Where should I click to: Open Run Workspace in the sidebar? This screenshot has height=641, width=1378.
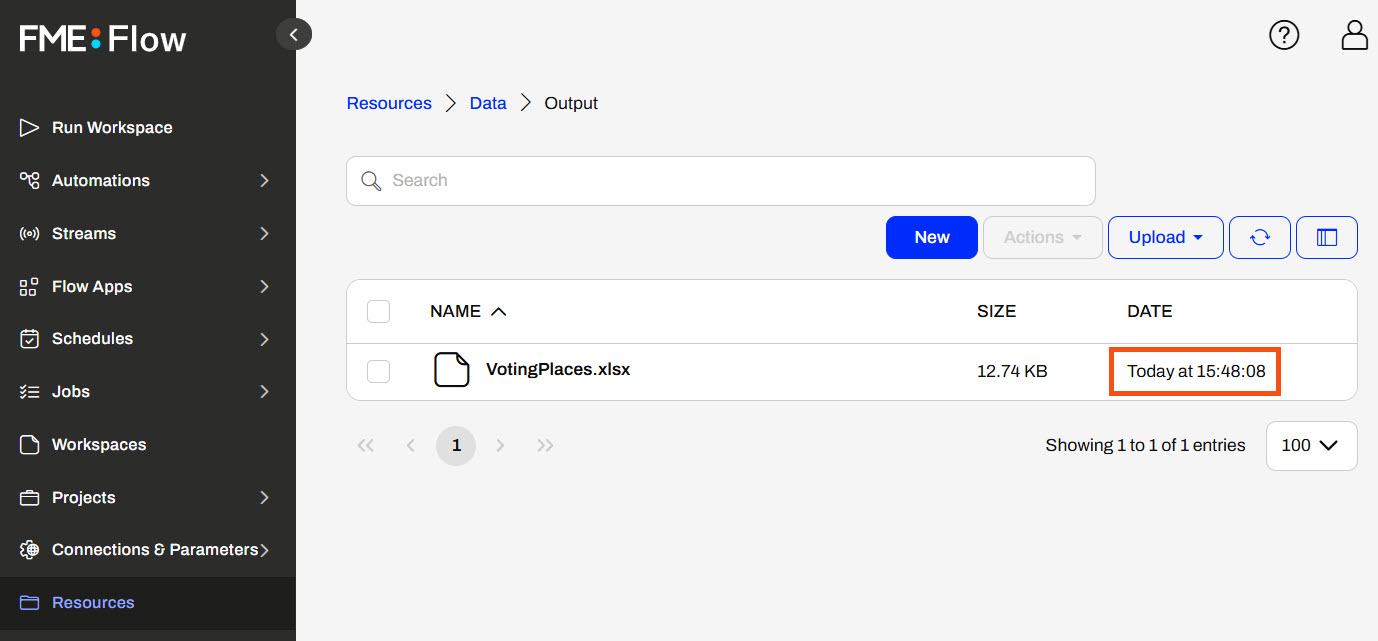click(111, 128)
